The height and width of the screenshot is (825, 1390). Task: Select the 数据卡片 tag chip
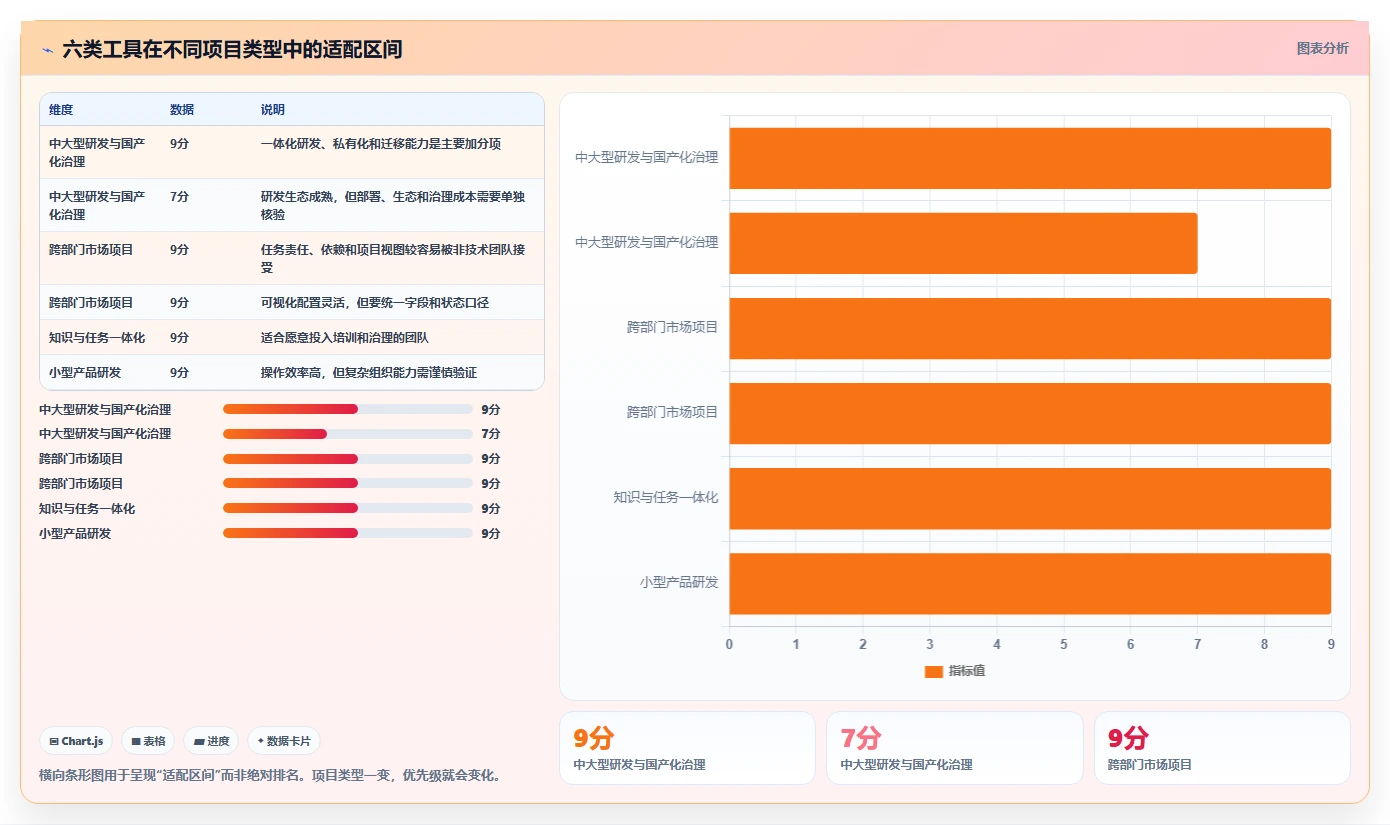284,741
